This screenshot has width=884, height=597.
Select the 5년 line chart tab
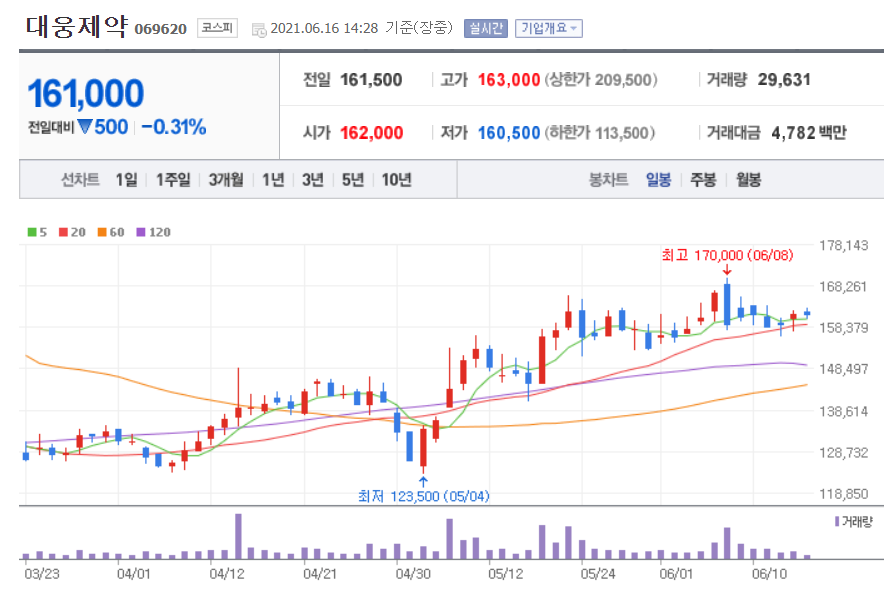(353, 180)
